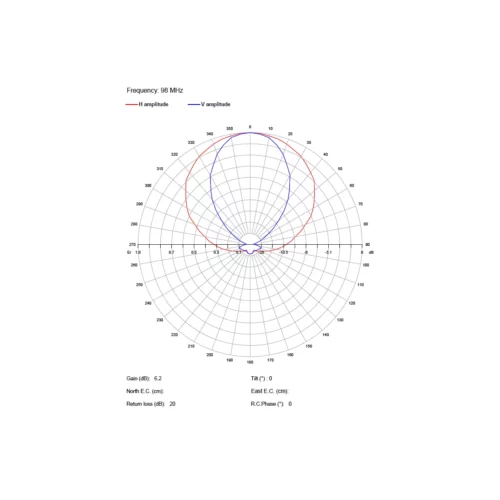Click the 180 degree label below chart
This screenshot has height=500, width=500.
pos(250,362)
